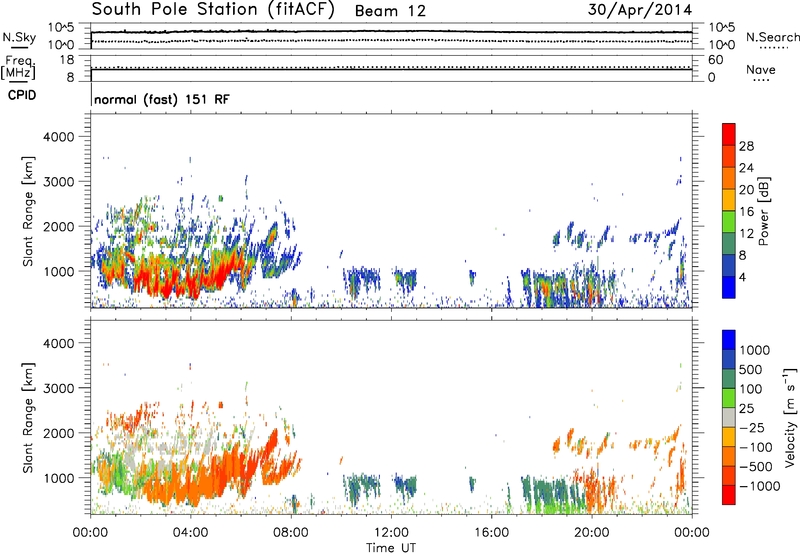Click the power panel 'Slant Range [km]' label
This screenshot has width=800, height=554.
28,211
